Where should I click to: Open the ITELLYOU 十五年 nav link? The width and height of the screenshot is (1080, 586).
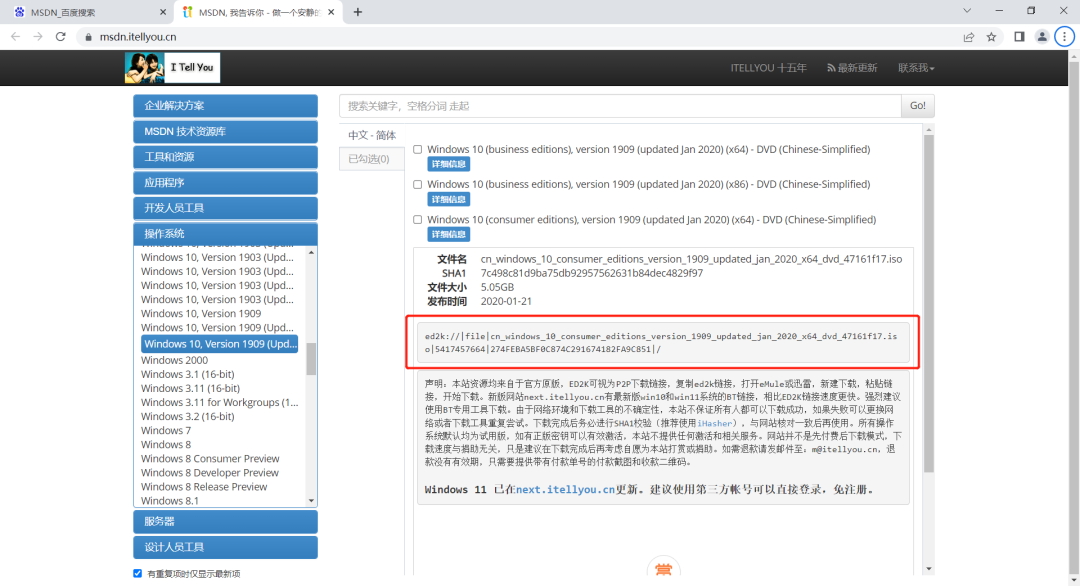coord(769,67)
